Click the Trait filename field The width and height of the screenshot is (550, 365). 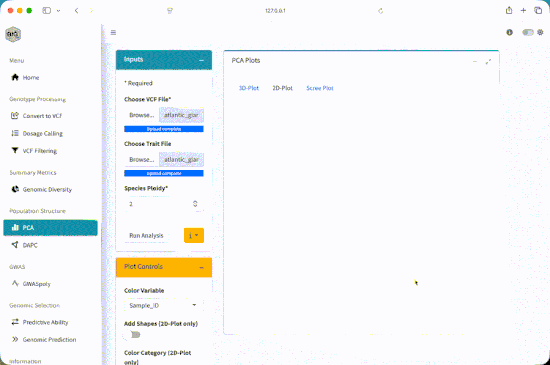click(x=181, y=160)
